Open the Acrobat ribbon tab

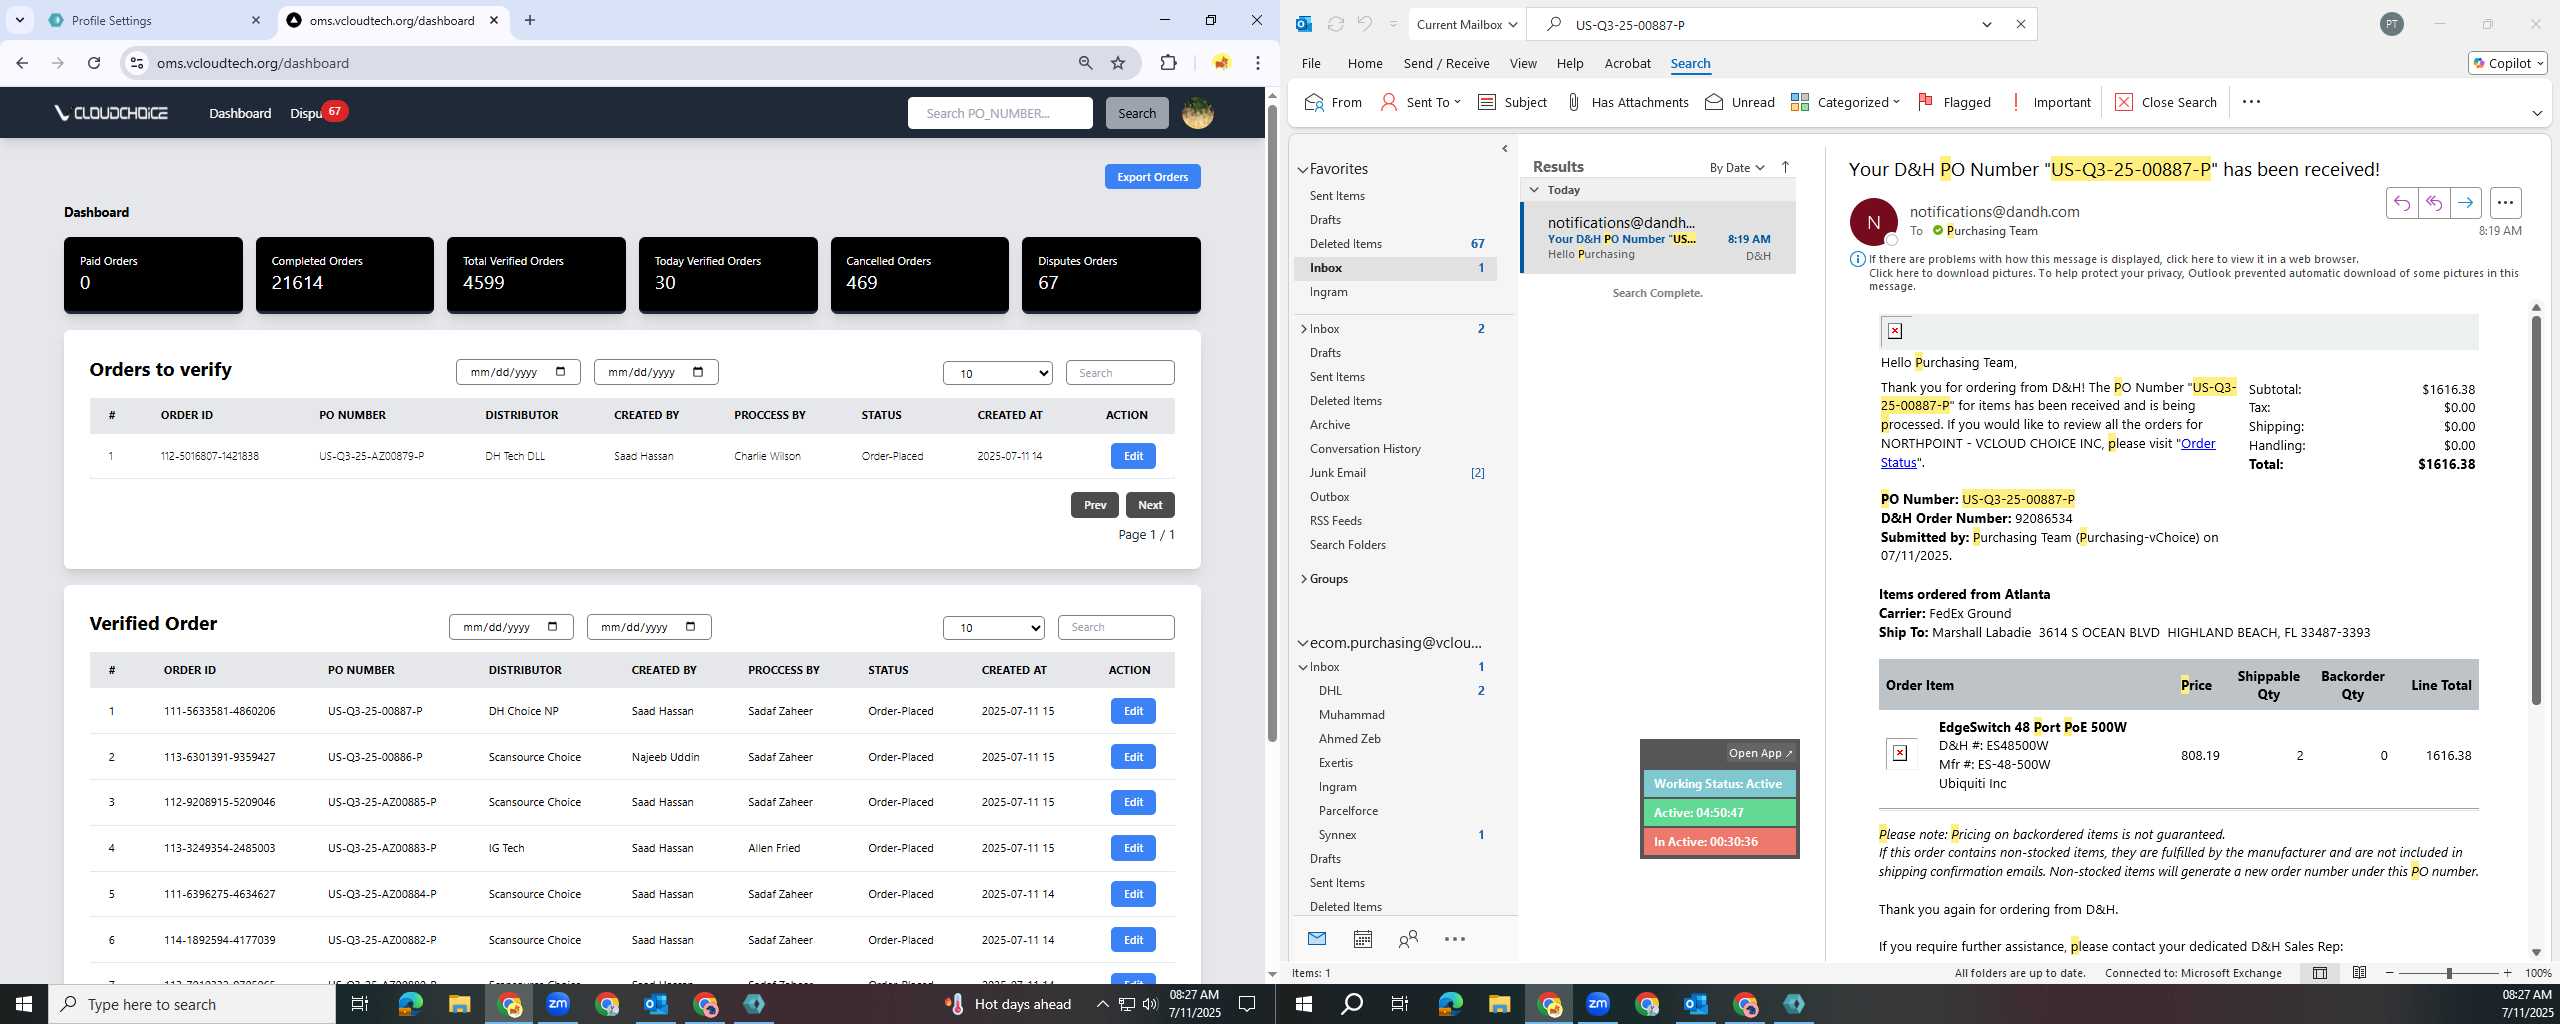[x=1627, y=63]
